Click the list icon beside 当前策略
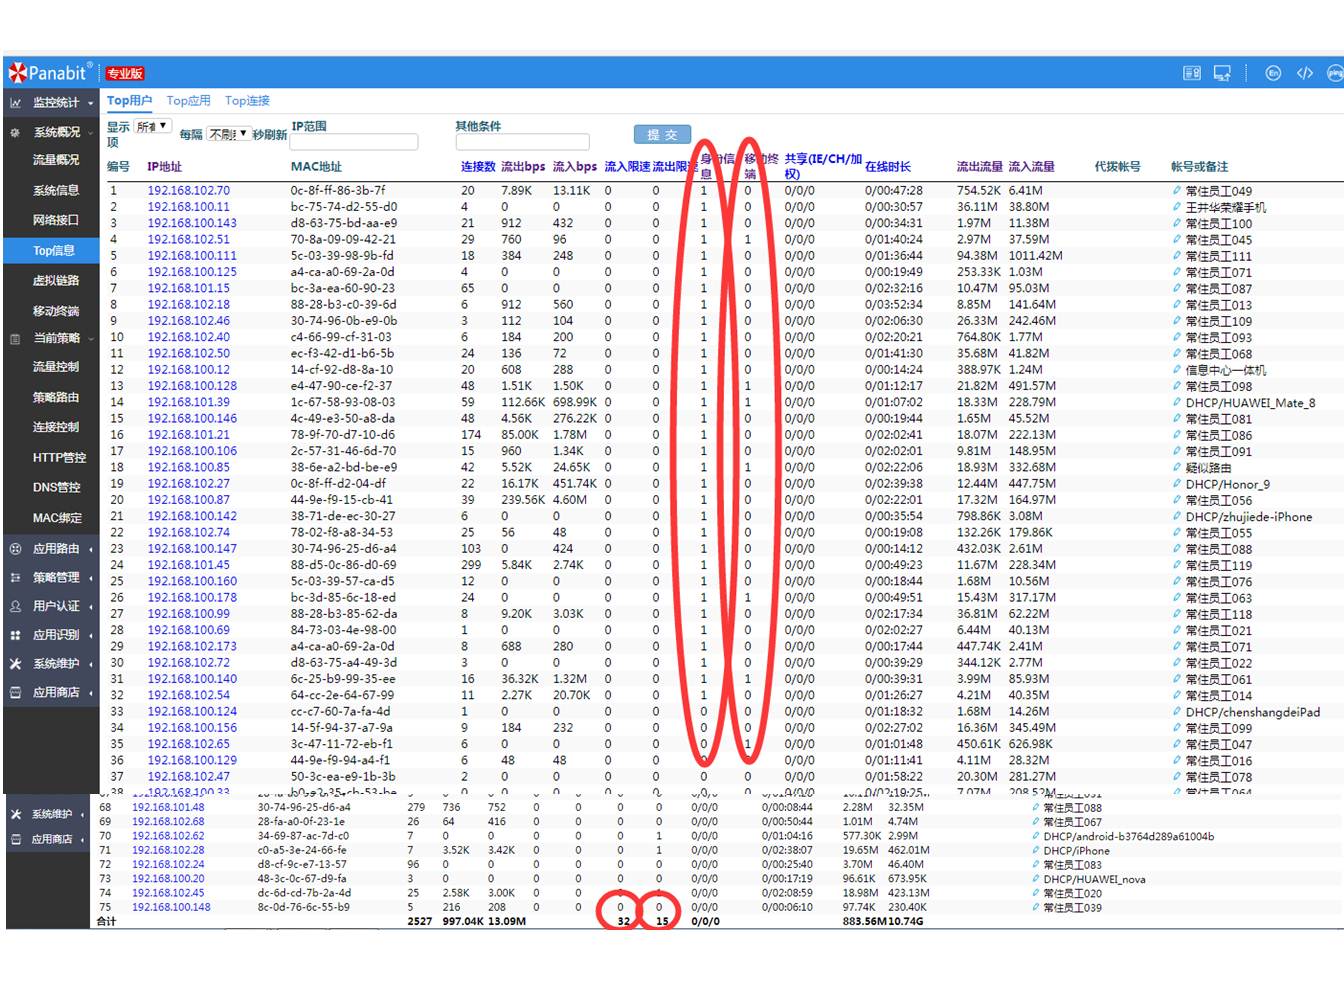Viewport: 1344px width, 1008px height. 15,339
